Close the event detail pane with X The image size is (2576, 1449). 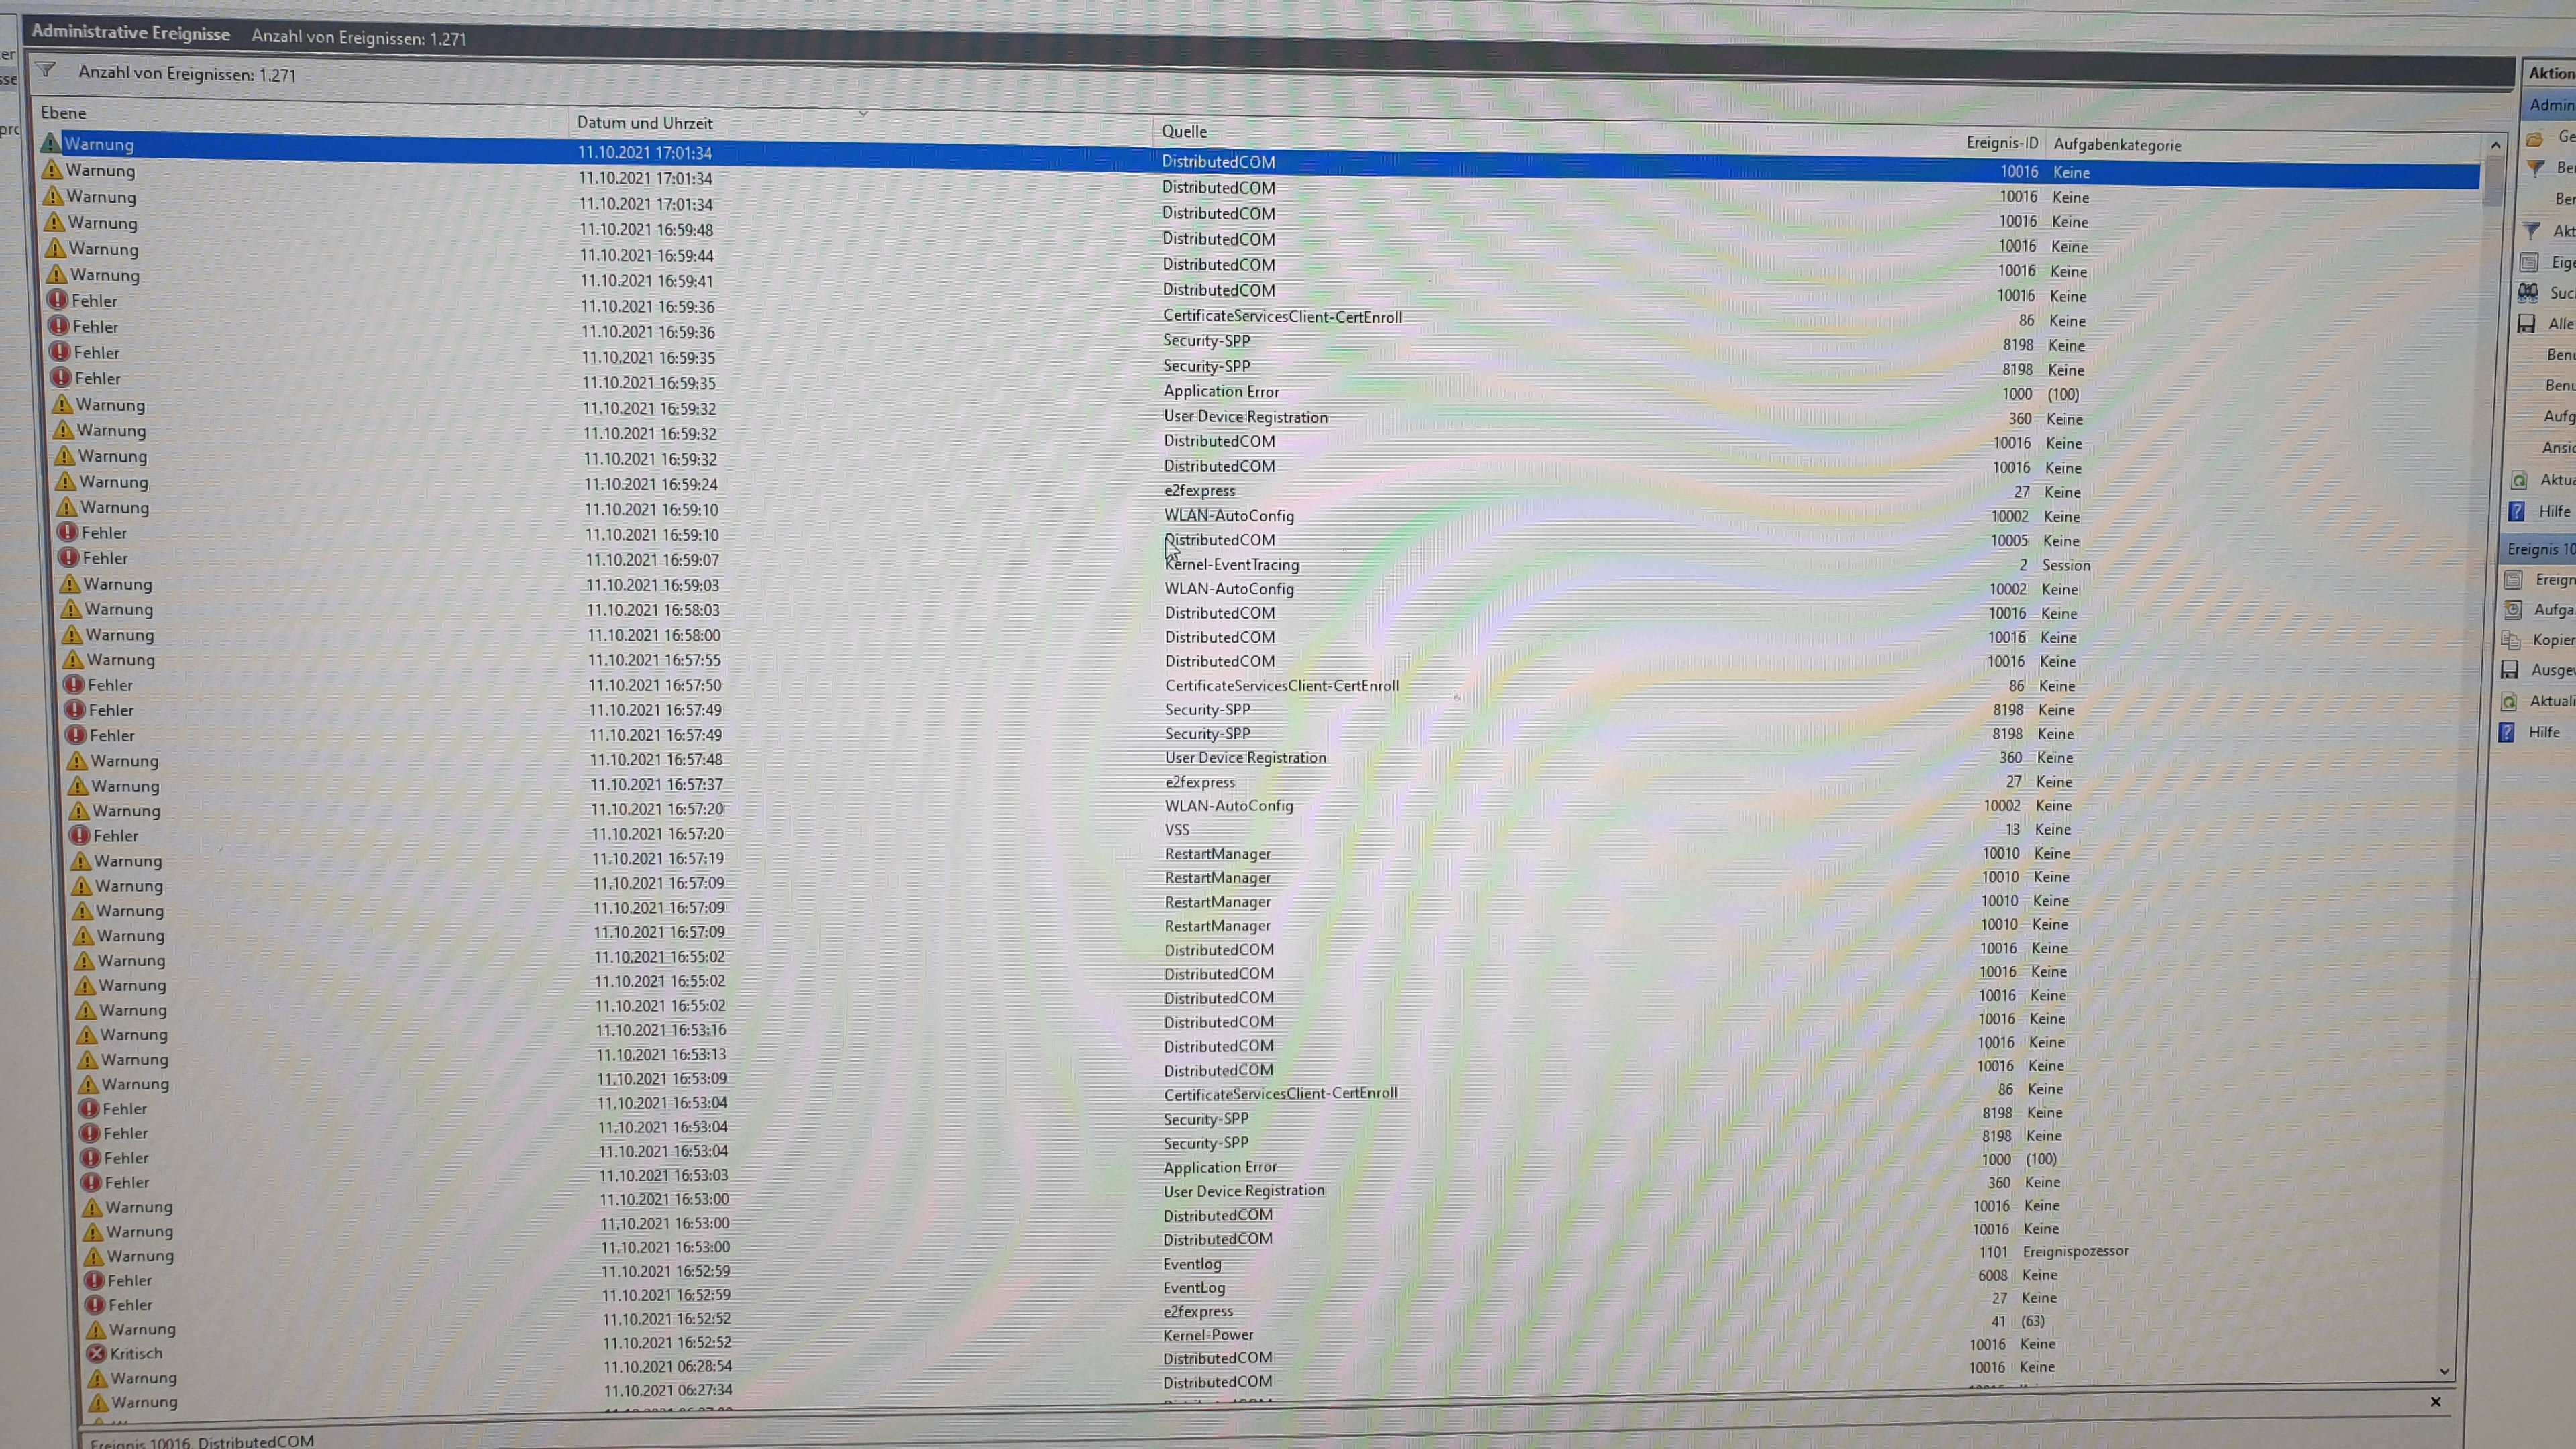click(2435, 1401)
